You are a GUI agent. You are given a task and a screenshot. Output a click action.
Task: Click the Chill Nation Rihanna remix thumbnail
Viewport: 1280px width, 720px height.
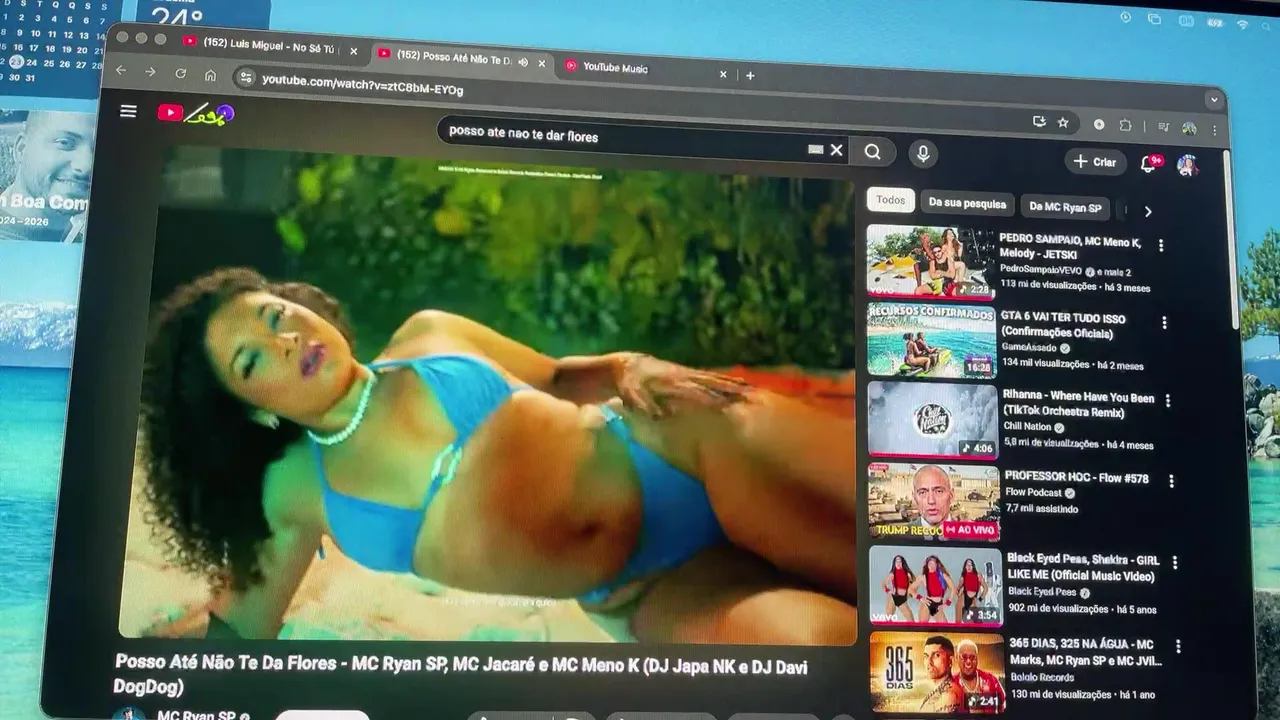pyautogui.click(x=933, y=419)
